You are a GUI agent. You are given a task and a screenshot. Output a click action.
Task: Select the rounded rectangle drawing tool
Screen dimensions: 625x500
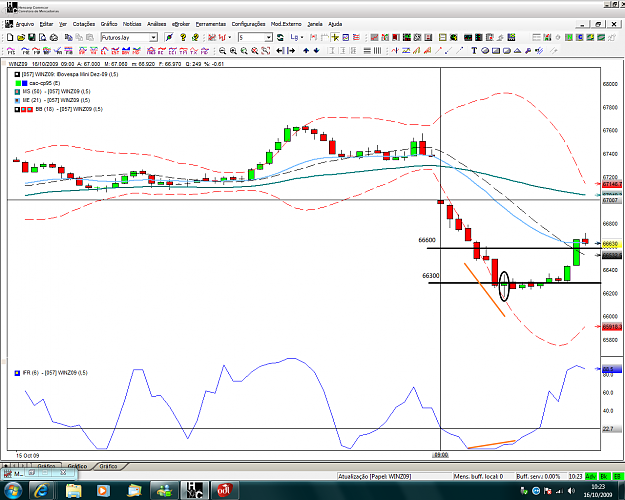pyautogui.click(x=507, y=51)
